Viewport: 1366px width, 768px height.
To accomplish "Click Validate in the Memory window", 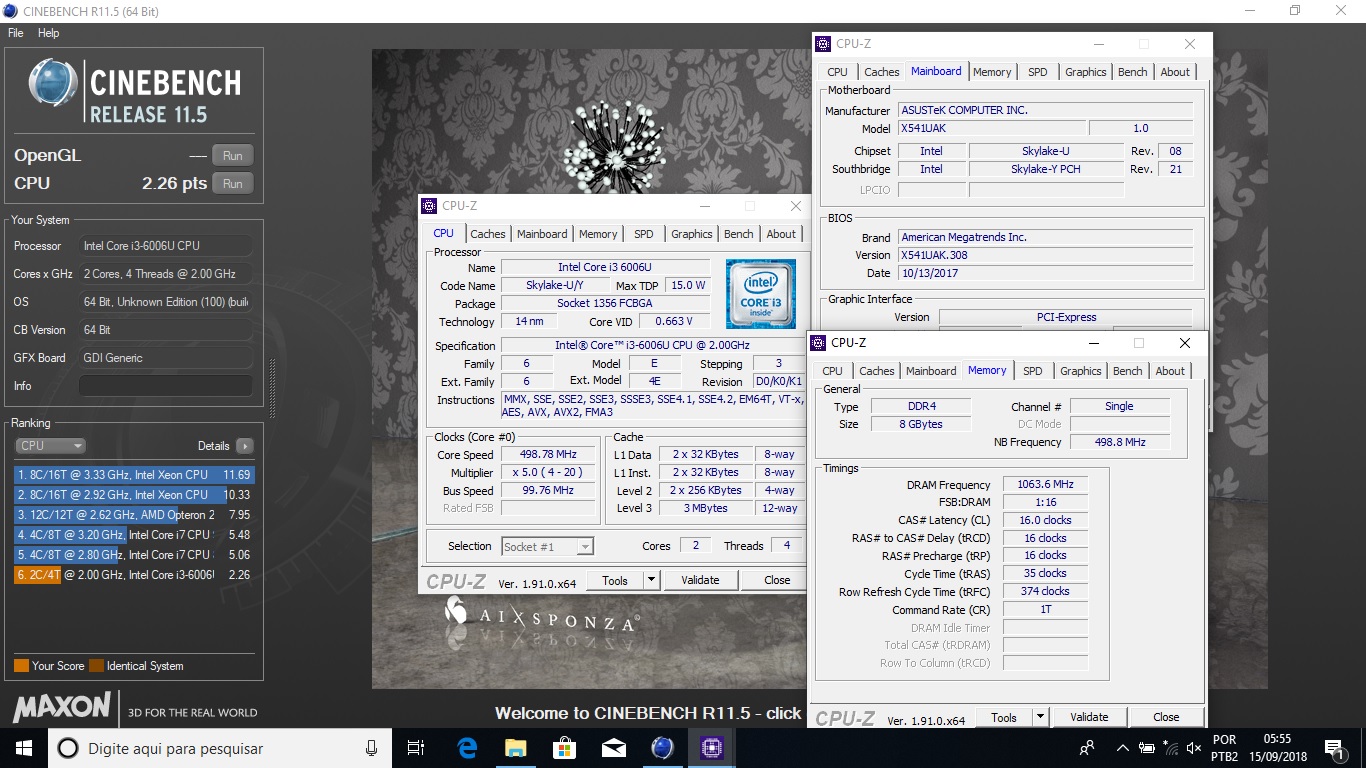I will point(1089,717).
